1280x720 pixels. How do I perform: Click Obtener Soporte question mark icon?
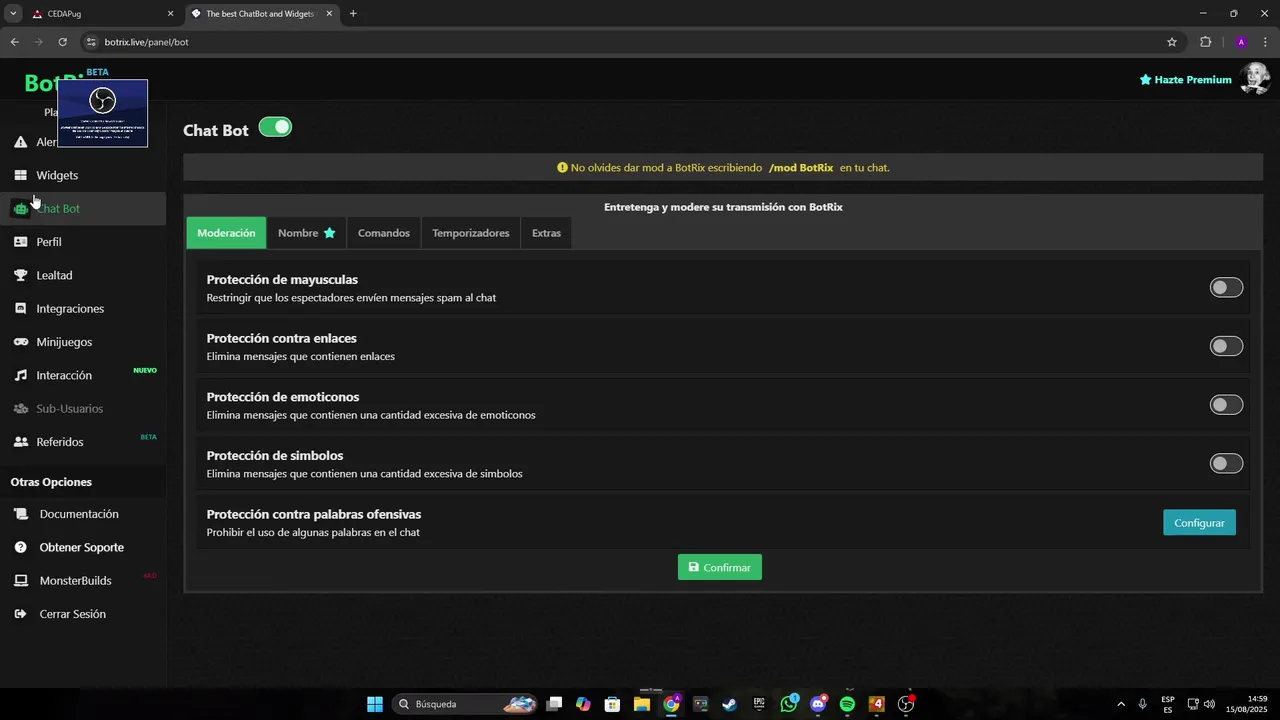point(20,548)
